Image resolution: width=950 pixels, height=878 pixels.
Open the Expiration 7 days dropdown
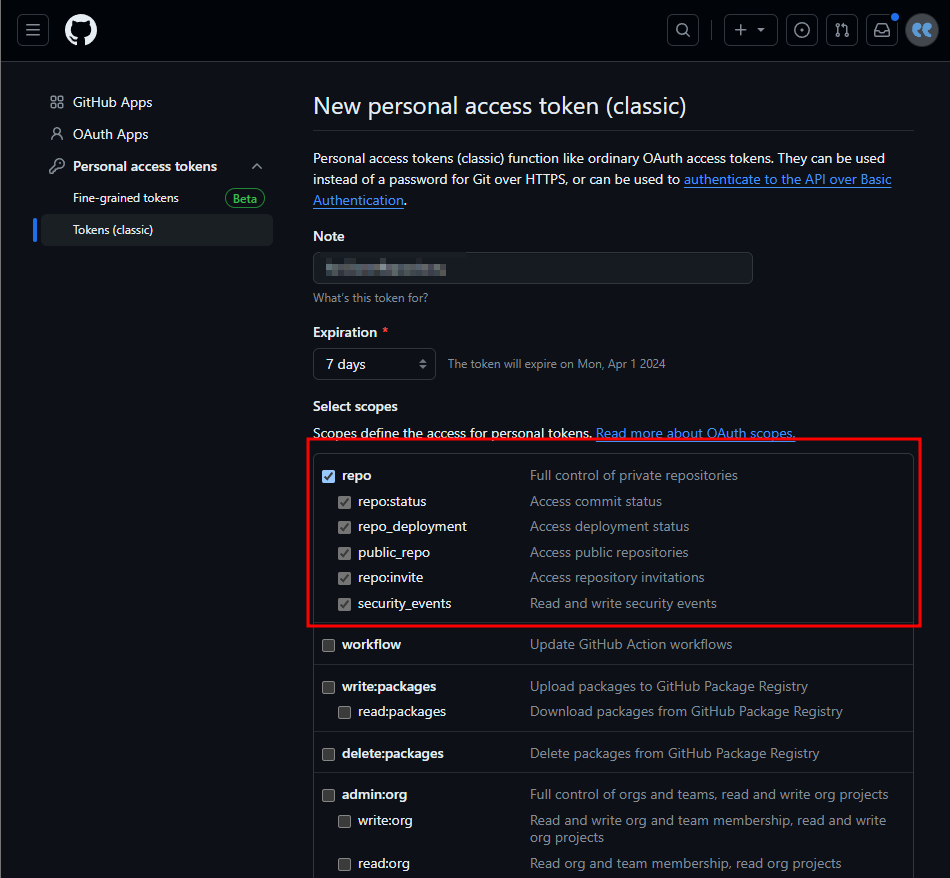click(x=374, y=364)
